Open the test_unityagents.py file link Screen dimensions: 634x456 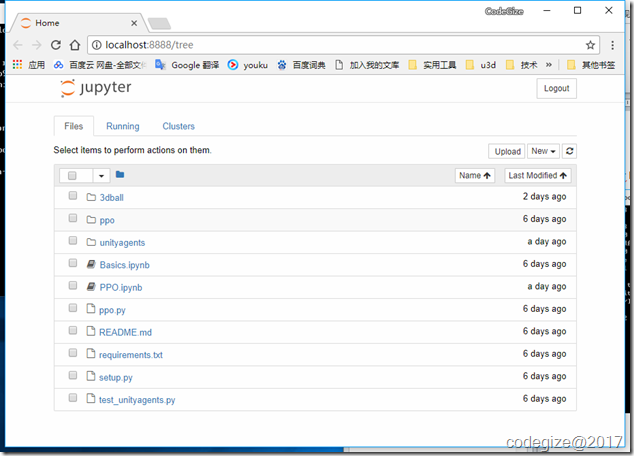click(x=137, y=400)
